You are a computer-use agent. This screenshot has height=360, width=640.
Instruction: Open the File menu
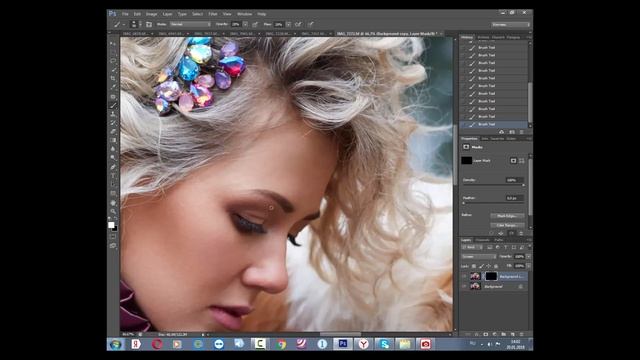125,14
